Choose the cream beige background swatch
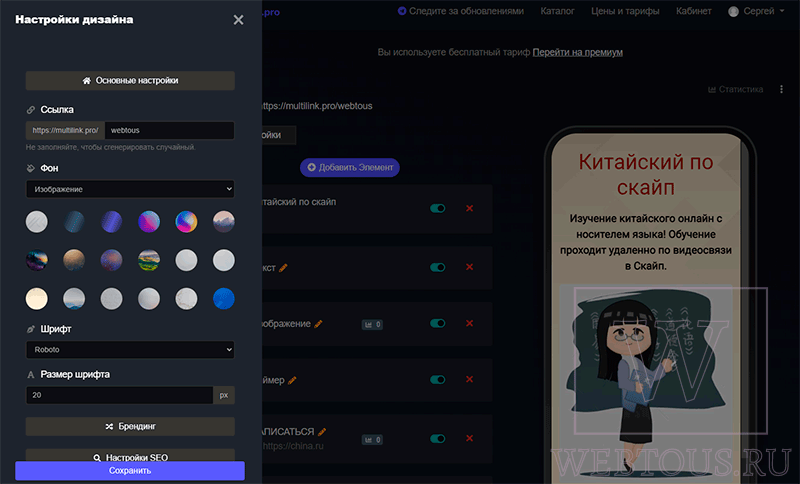 click(37, 298)
